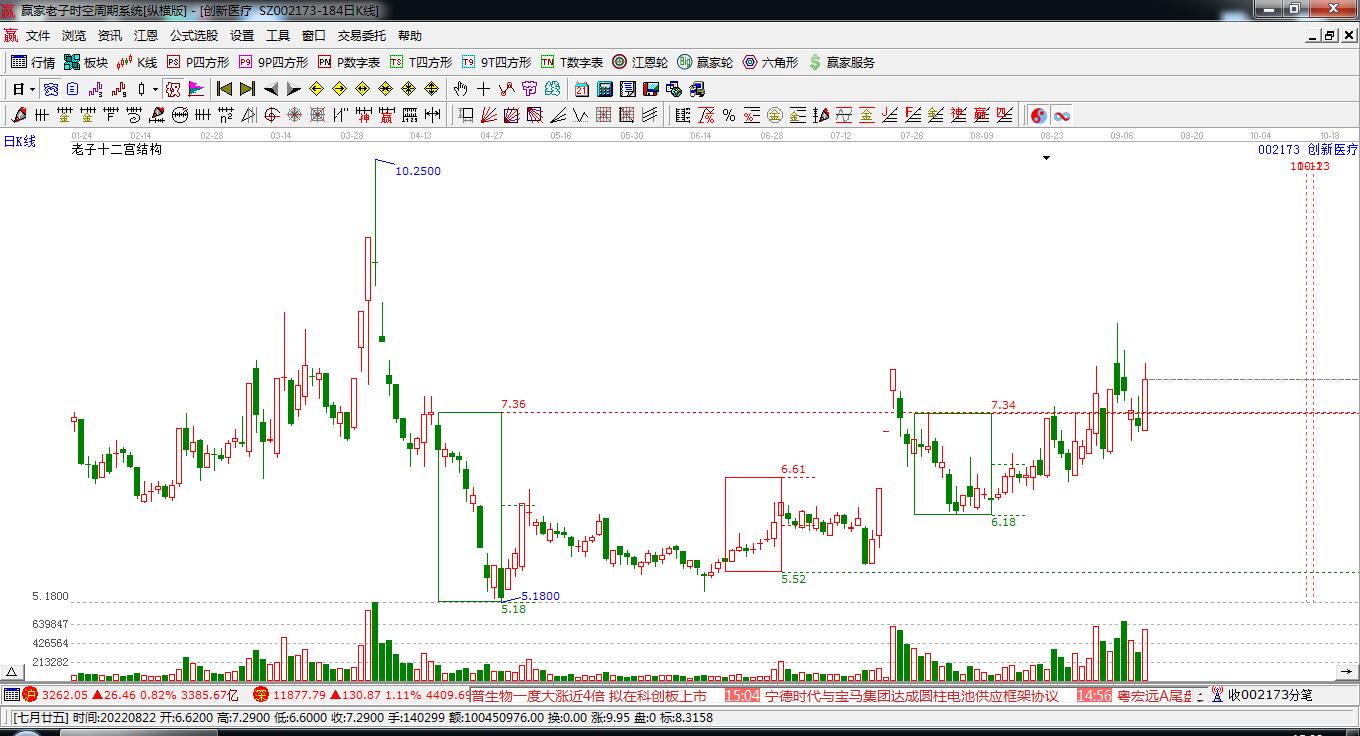Open the 9P四方形 tool

(x=273, y=62)
